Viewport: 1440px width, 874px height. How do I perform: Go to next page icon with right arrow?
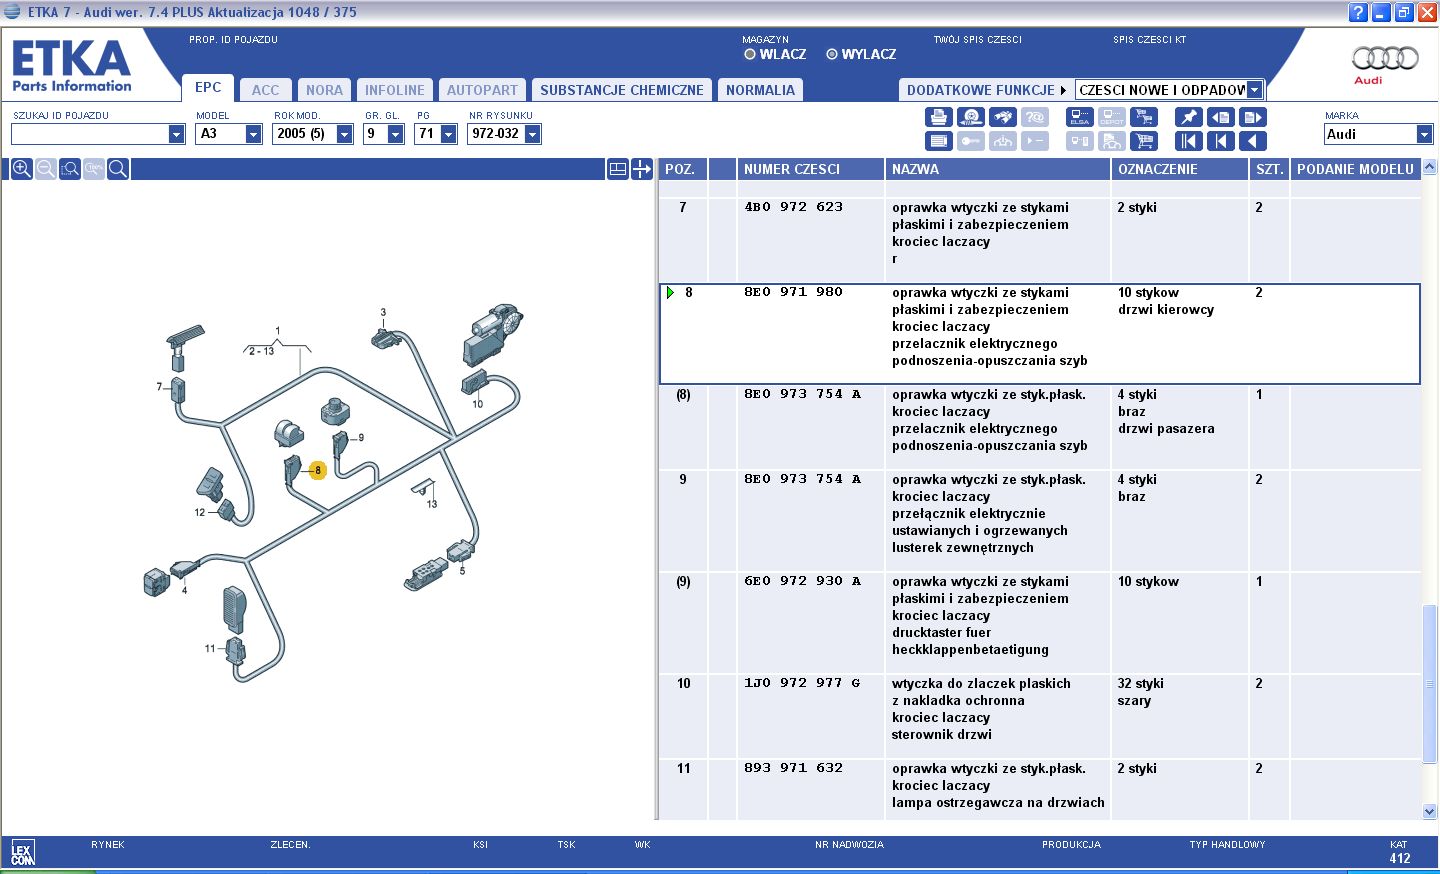coord(1253,117)
